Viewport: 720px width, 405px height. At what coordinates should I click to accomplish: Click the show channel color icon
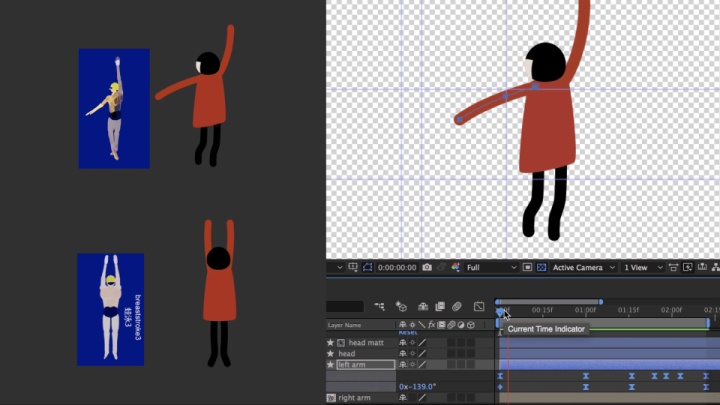pyautogui.click(x=455, y=268)
